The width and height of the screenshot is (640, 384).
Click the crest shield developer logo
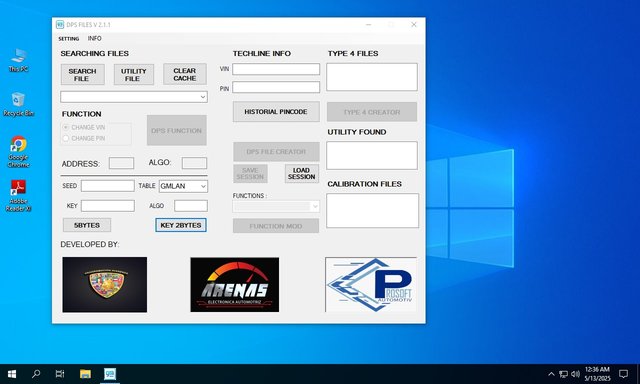[105, 284]
